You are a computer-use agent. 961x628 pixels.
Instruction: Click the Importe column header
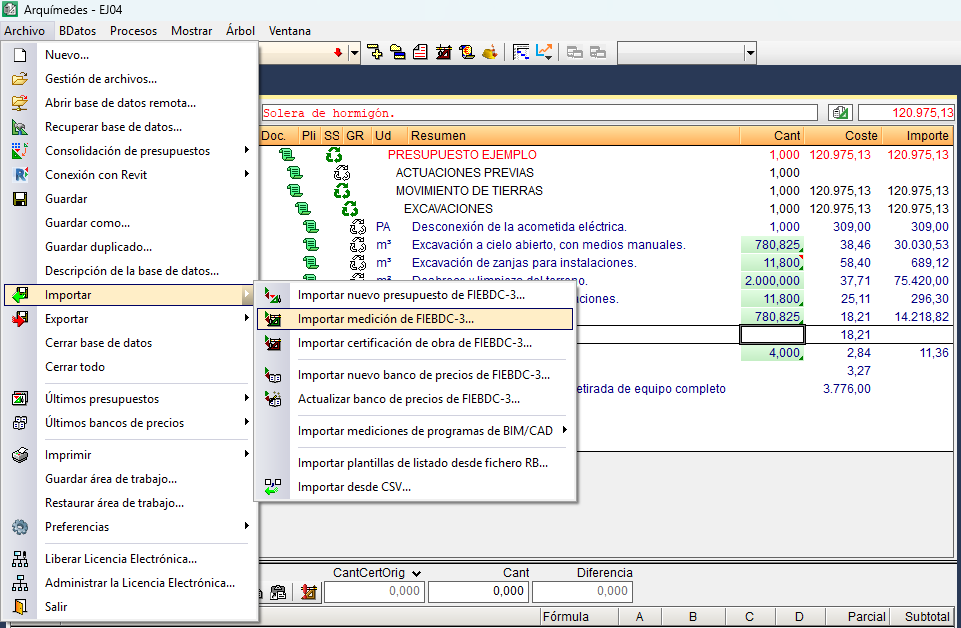tap(927, 135)
